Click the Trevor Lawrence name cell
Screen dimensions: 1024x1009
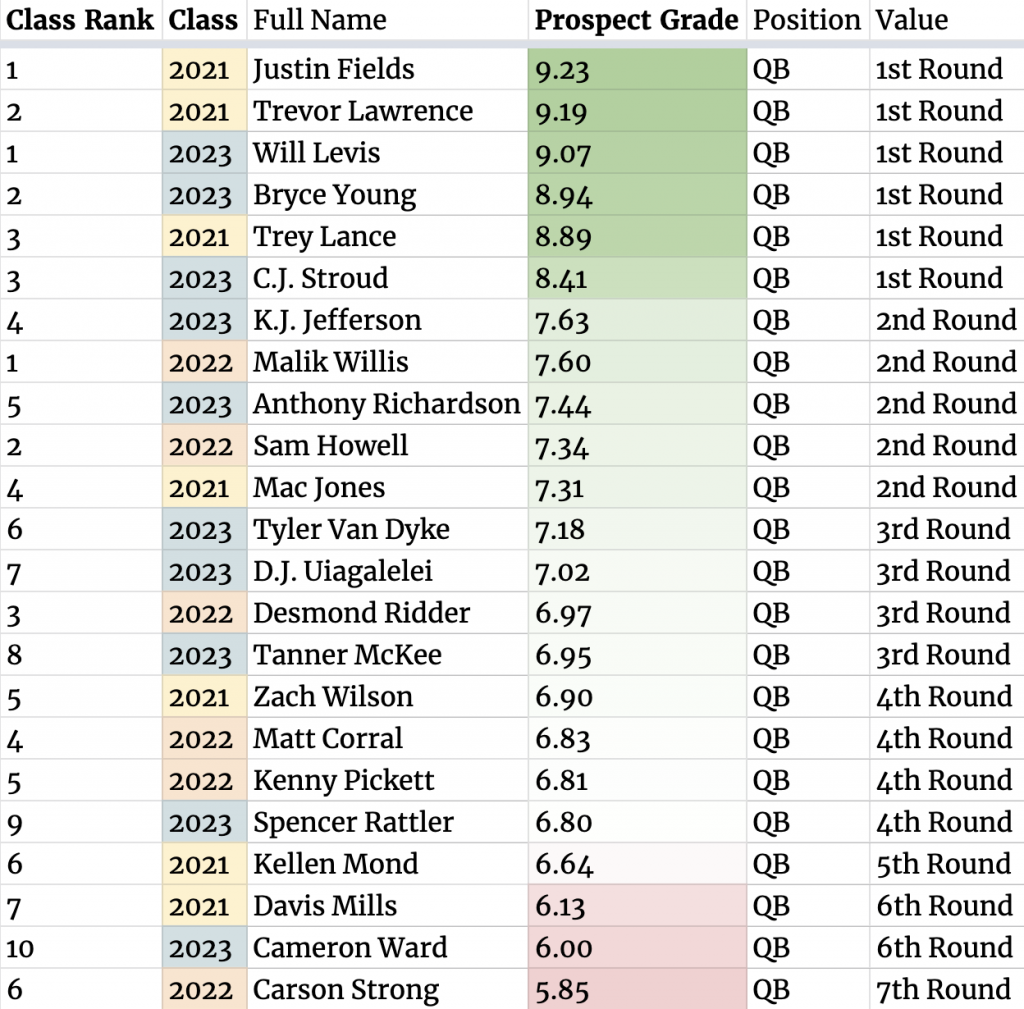[x=363, y=112]
